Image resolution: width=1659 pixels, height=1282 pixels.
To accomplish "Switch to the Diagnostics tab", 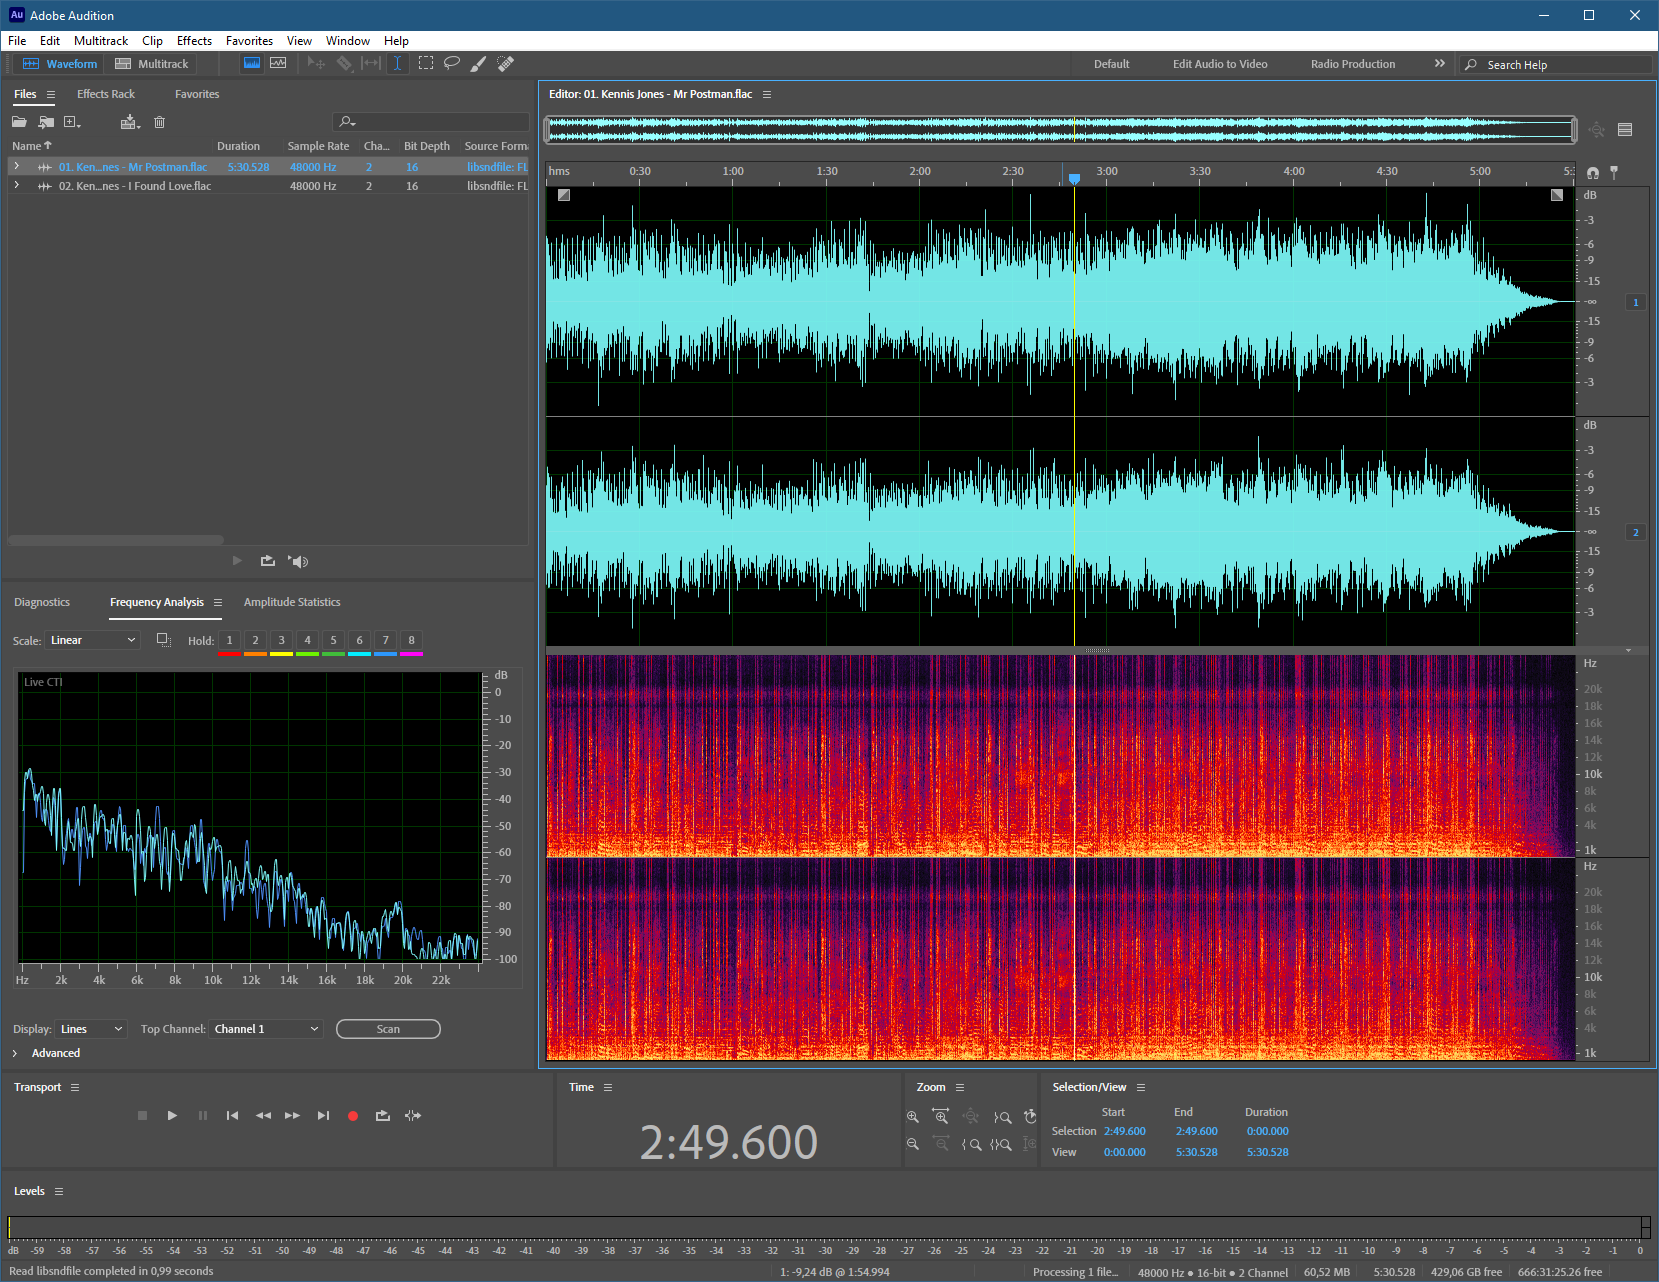I will point(42,602).
